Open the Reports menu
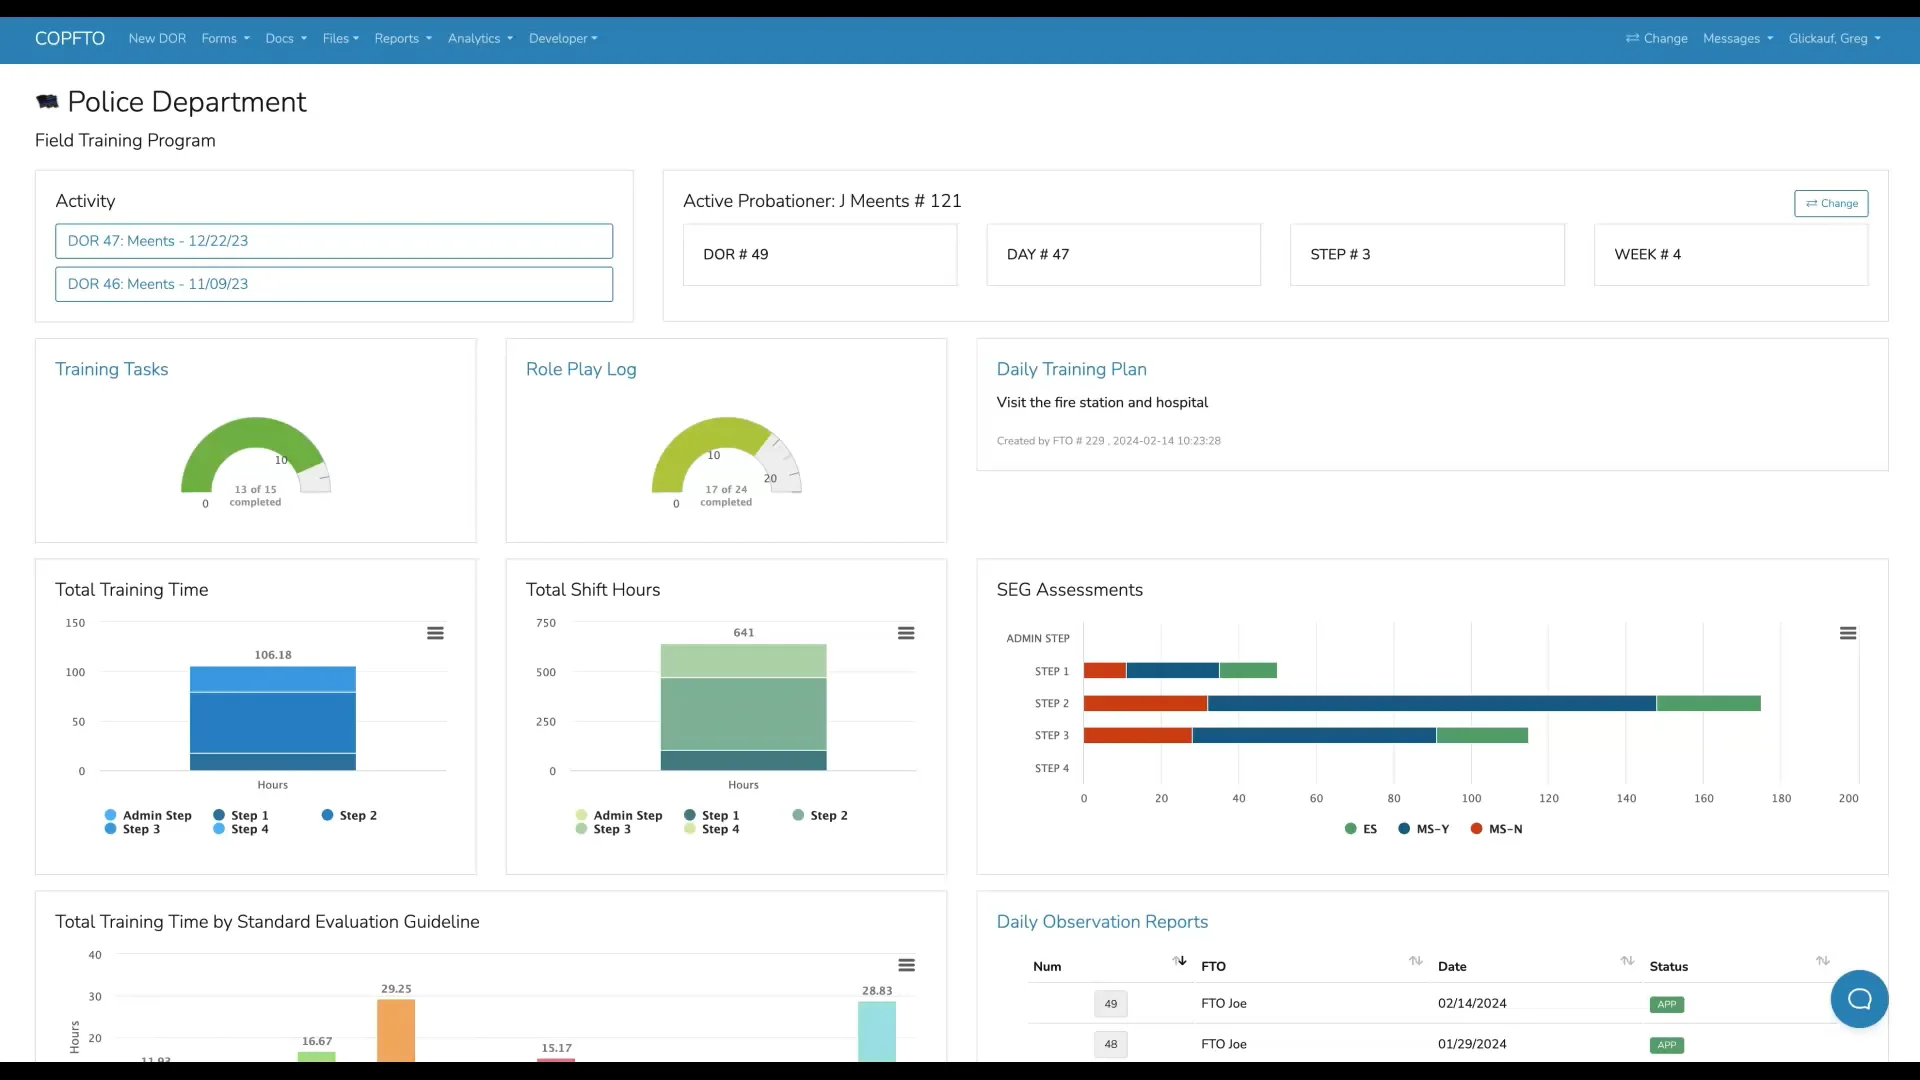The width and height of the screenshot is (1920, 1080). [403, 39]
